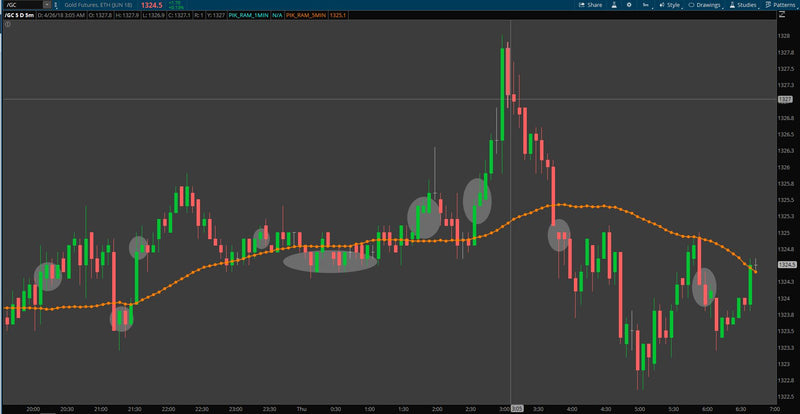The image size is (800, 414).
Task: Click the 1324.5 current price label on axis
Action: [x=785, y=264]
